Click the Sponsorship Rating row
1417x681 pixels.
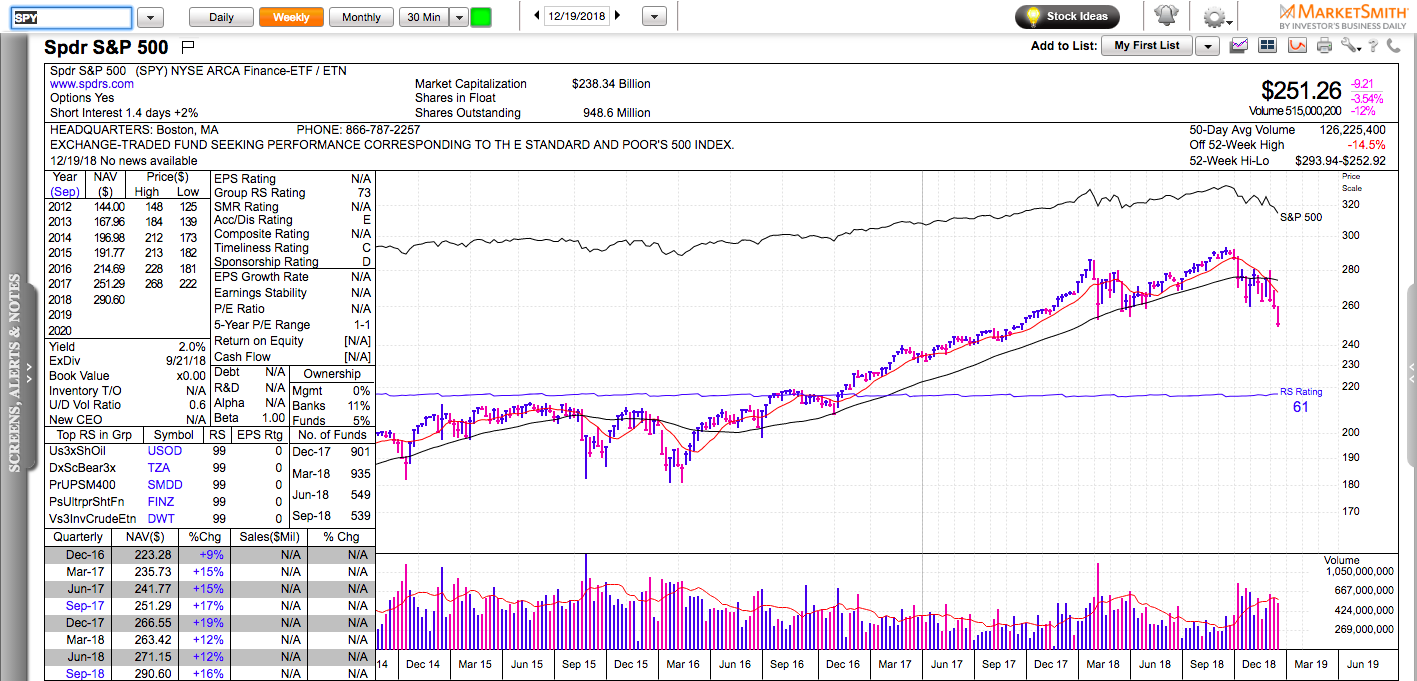click(x=292, y=262)
